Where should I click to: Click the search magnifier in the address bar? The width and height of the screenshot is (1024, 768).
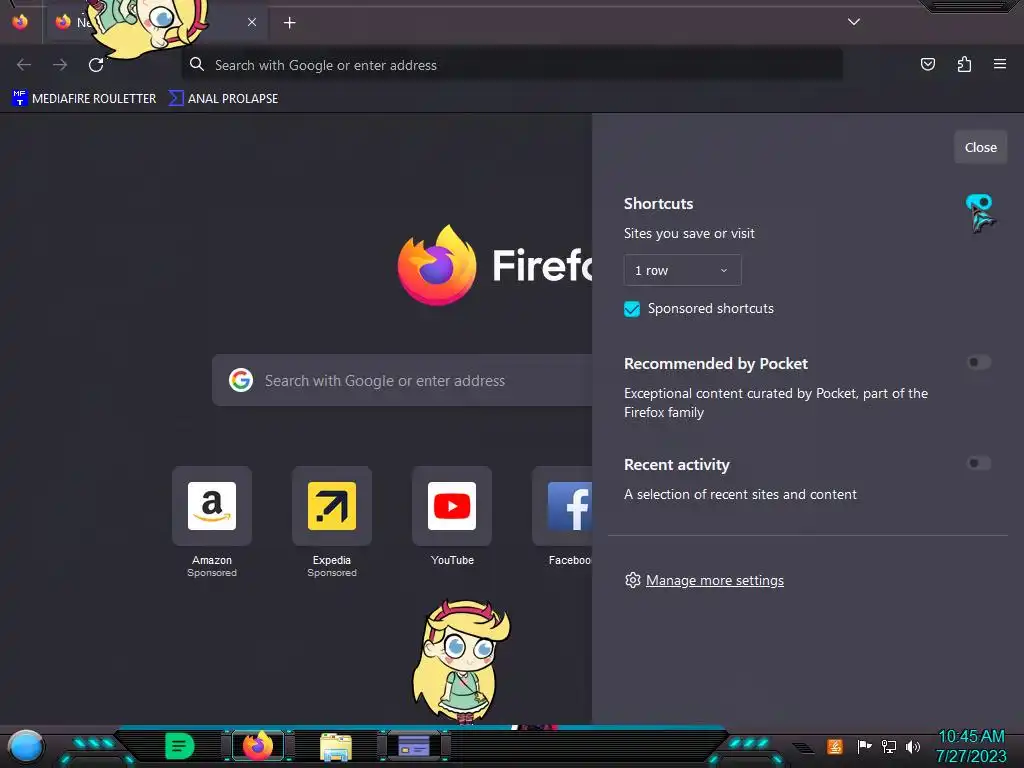pos(197,64)
